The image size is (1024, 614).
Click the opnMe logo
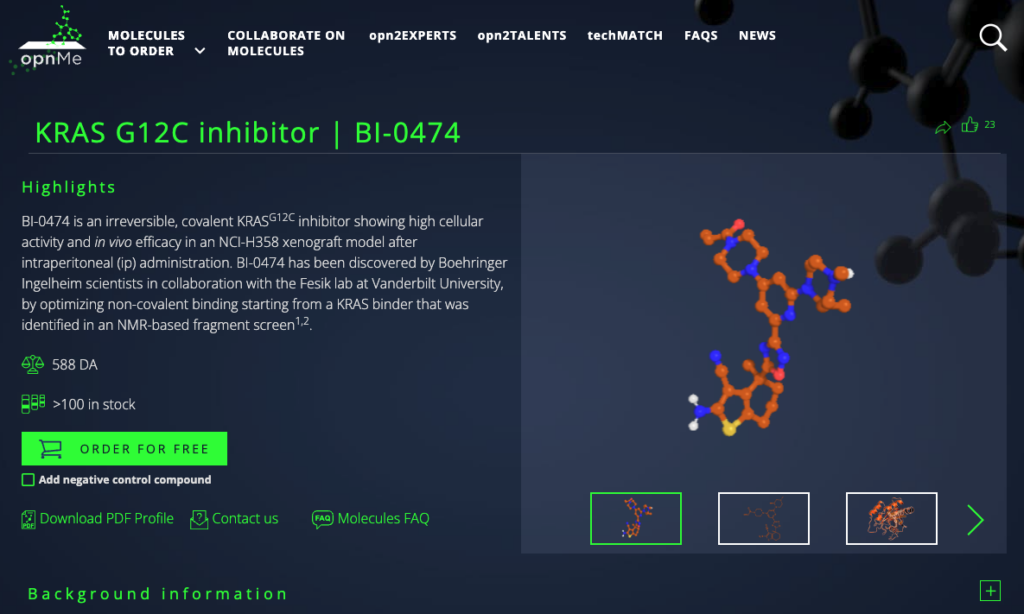tap(50, 40)
